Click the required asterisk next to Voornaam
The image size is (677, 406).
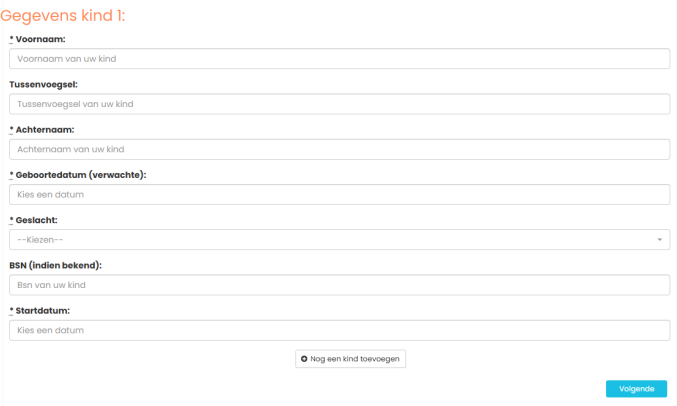(11, 39)
